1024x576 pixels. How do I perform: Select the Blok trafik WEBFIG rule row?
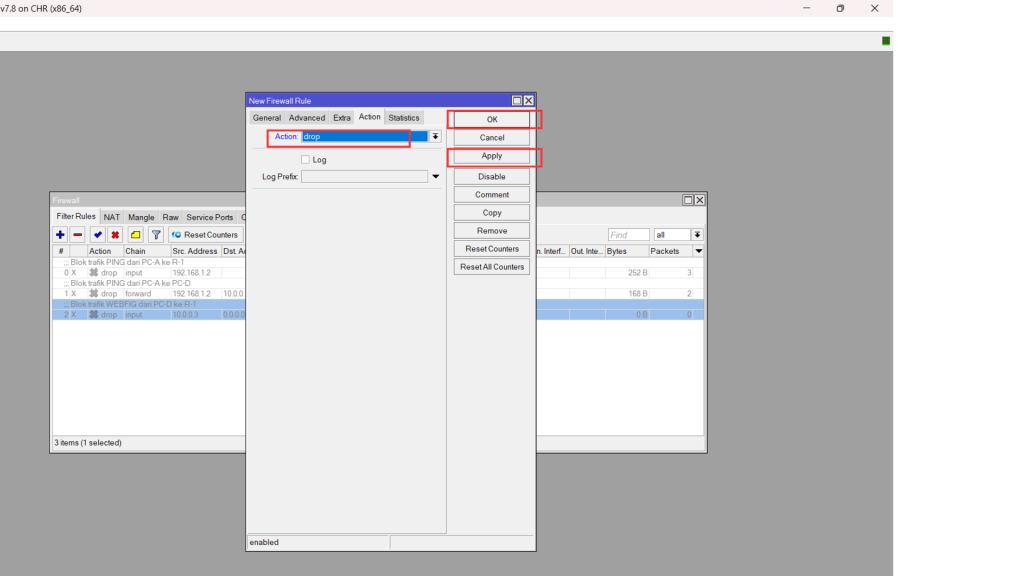coord(150,314)
